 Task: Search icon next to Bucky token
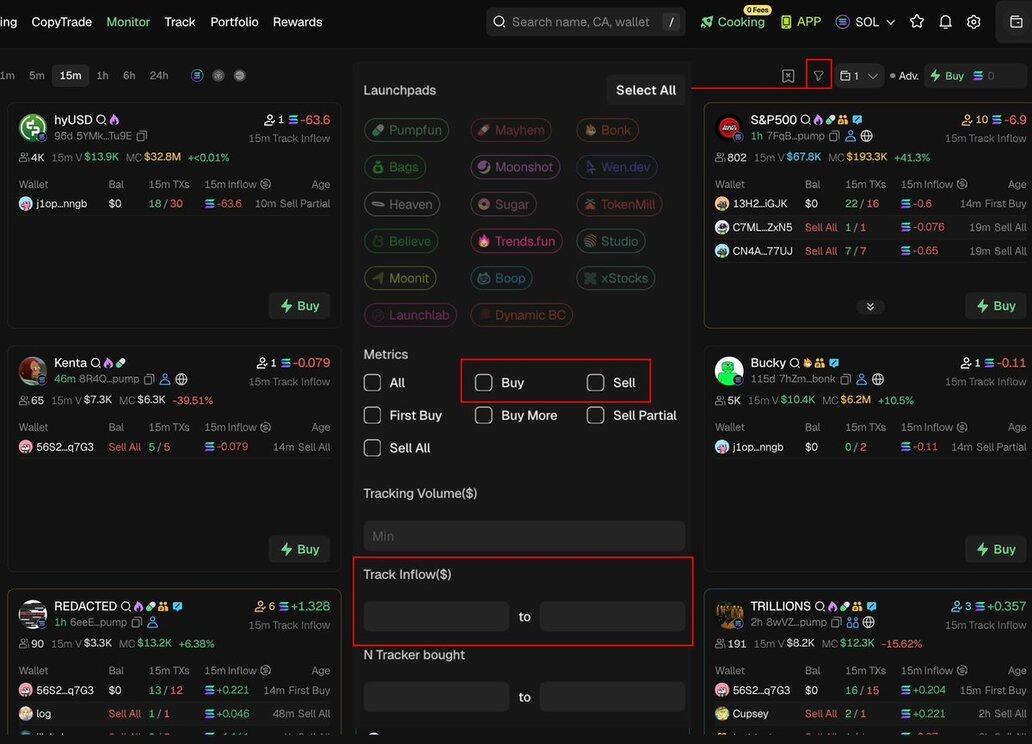pos(794,363)
